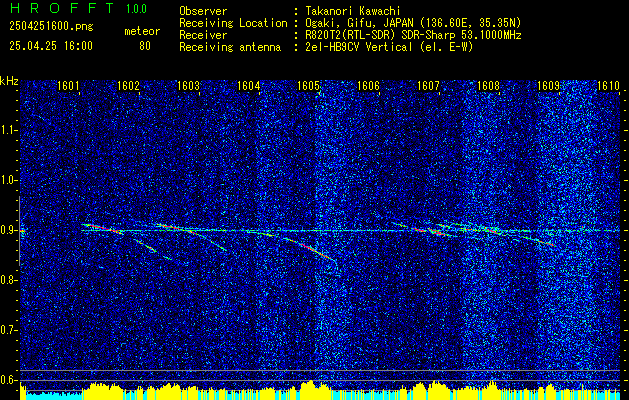
Task: Click the 1.0 kHz frequency label
Action: [x=9, y=180]
